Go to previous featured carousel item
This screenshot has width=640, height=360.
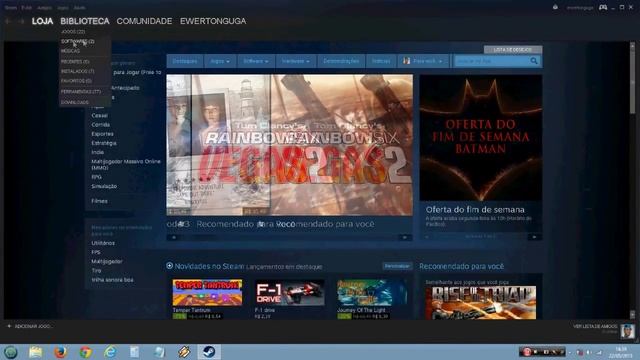(174, 237)
